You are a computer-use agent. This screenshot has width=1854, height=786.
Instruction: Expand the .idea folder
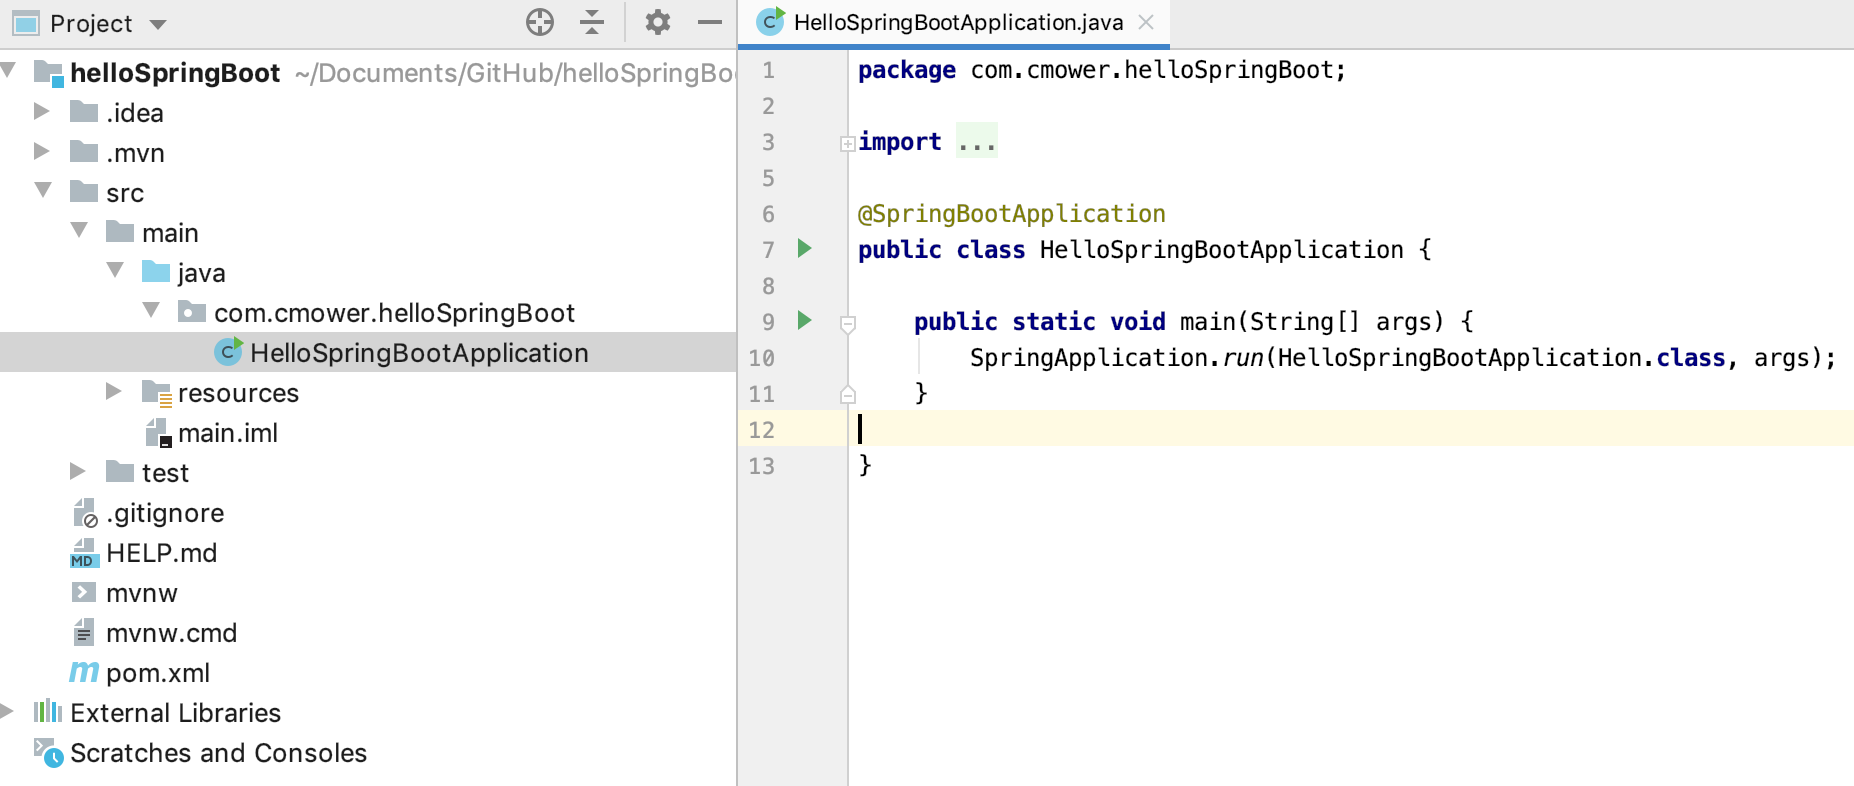pyautogui.click(x=42, y=111)
